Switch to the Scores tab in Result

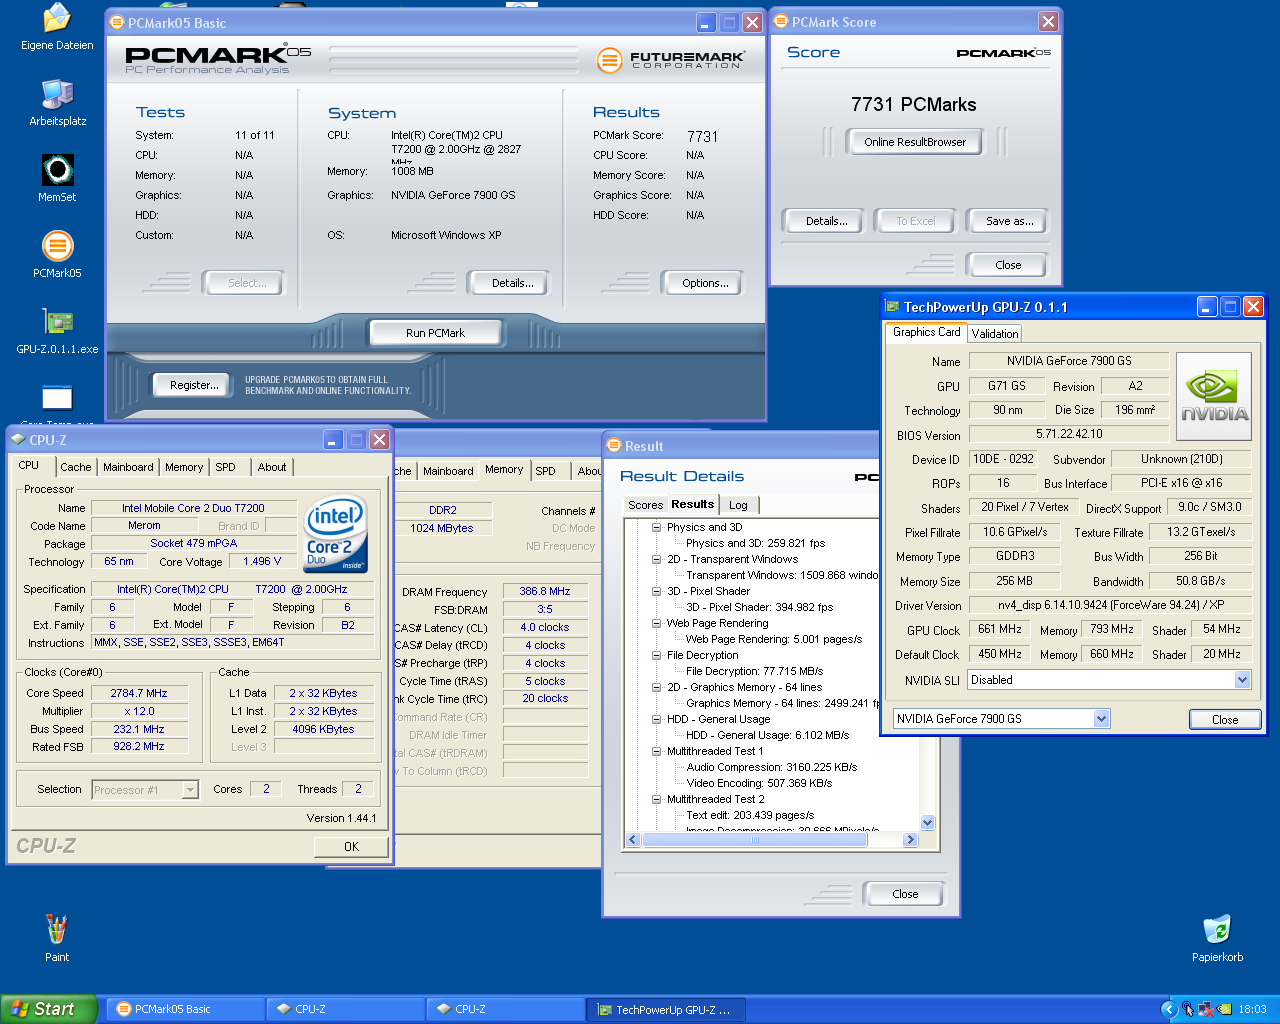click(x=645, y=505)
